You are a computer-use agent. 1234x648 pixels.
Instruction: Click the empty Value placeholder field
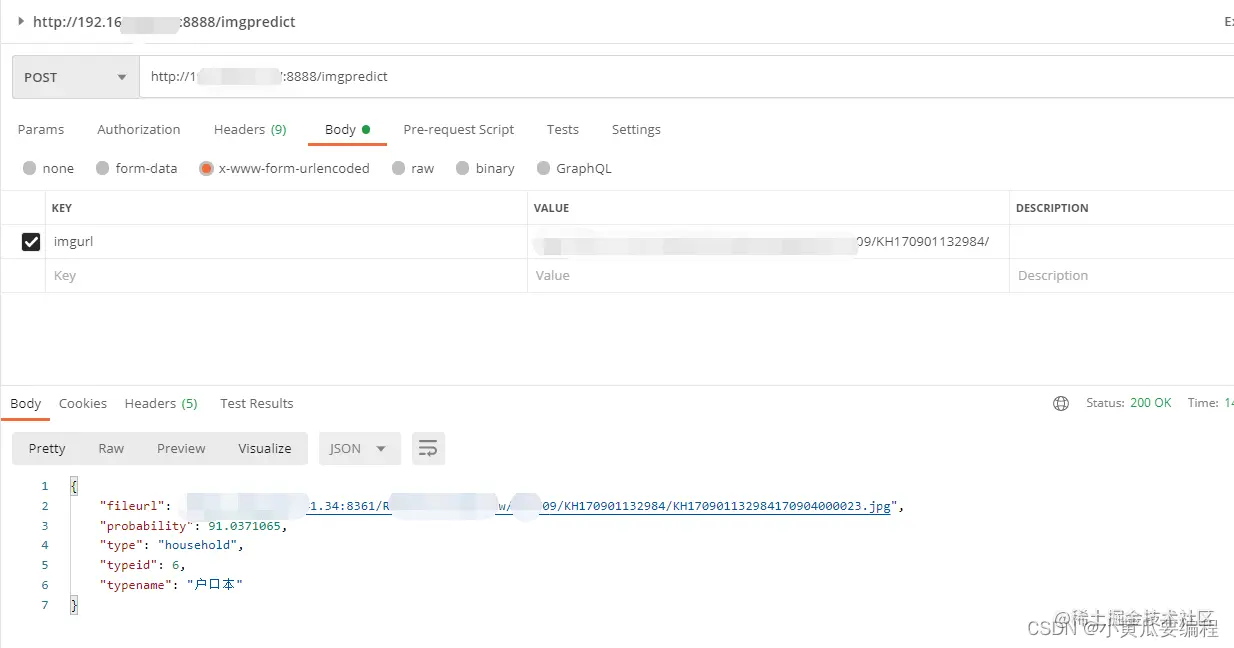pos(768,276)
